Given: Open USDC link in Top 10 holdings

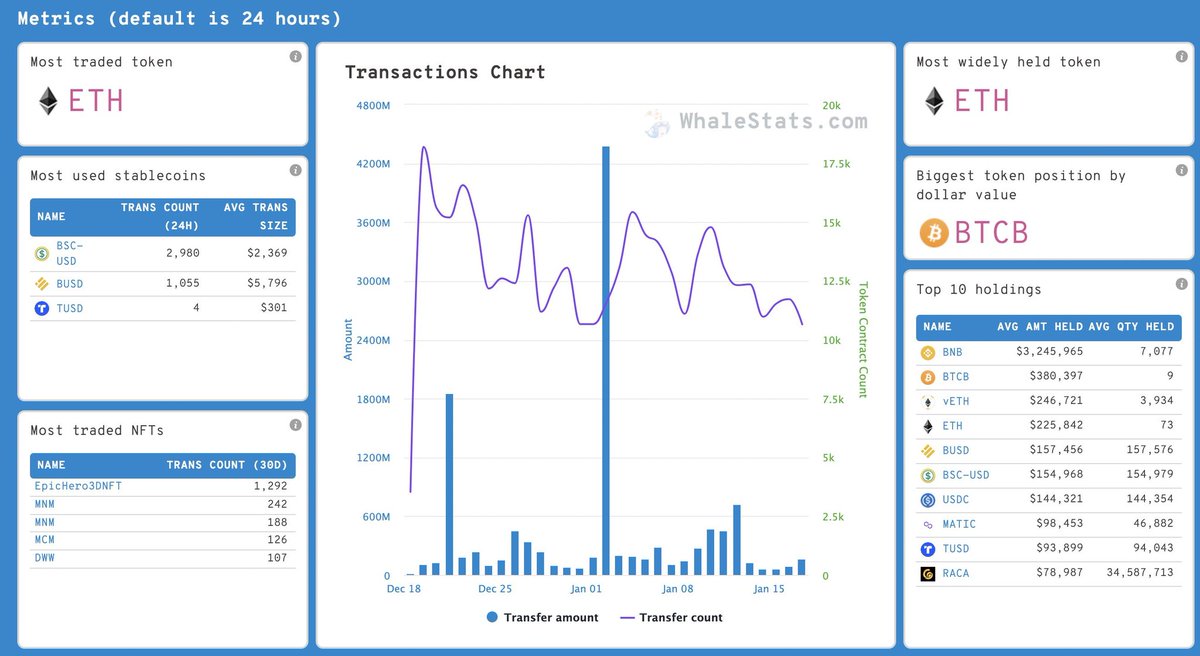Looking at the screenshot, I should (x=956, y=499).
